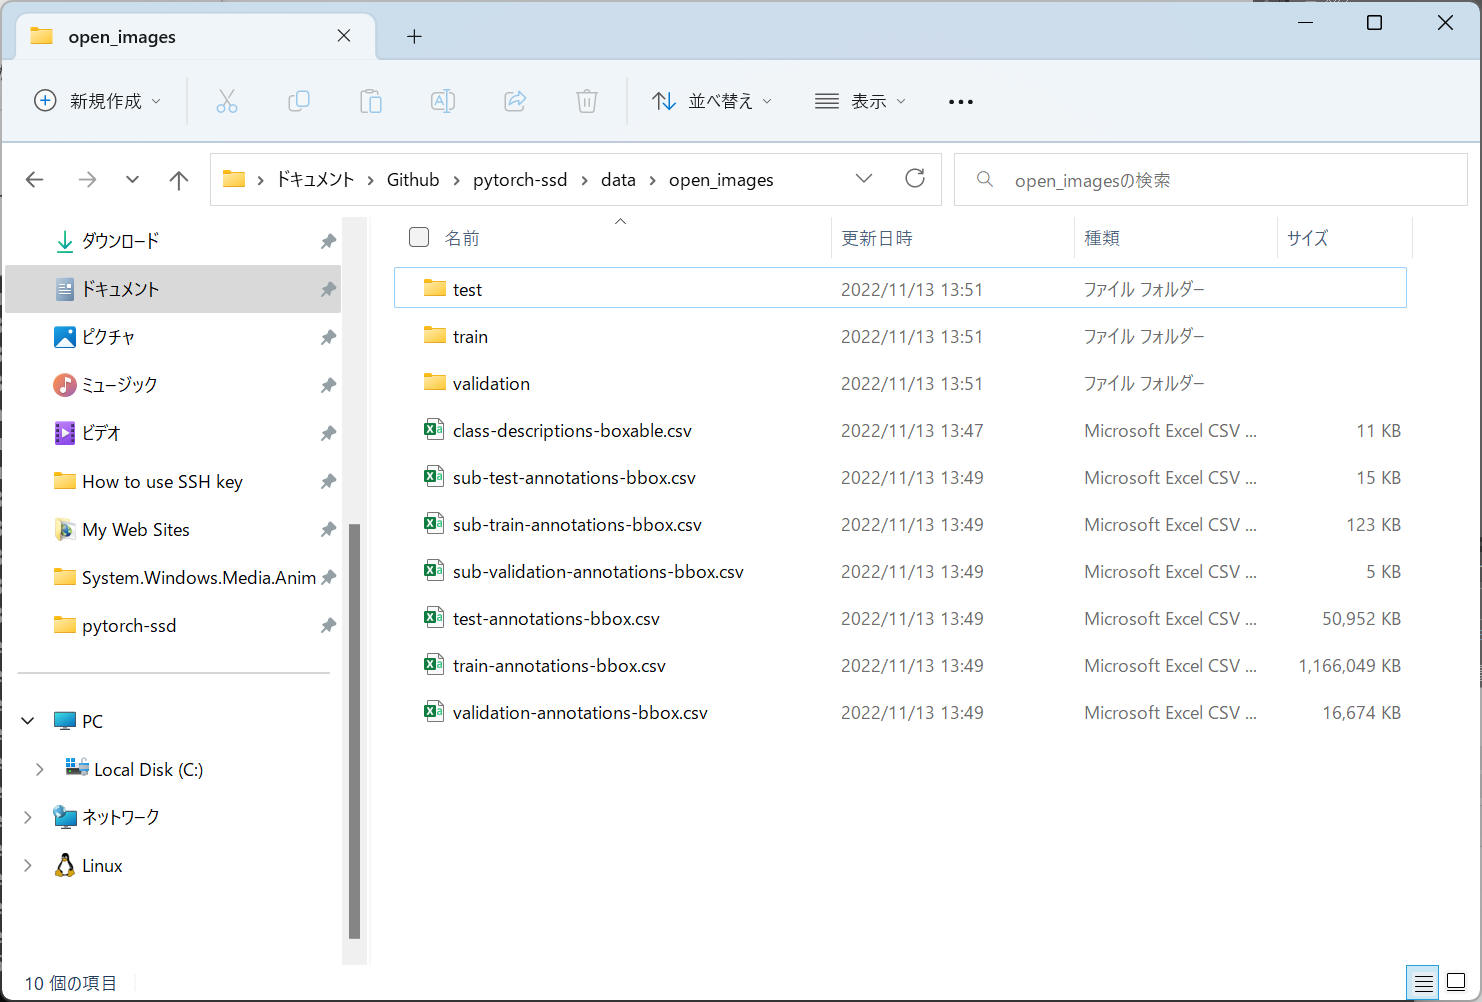Toggle the select-all checkbox by 名前

click(x=419, y=237)
